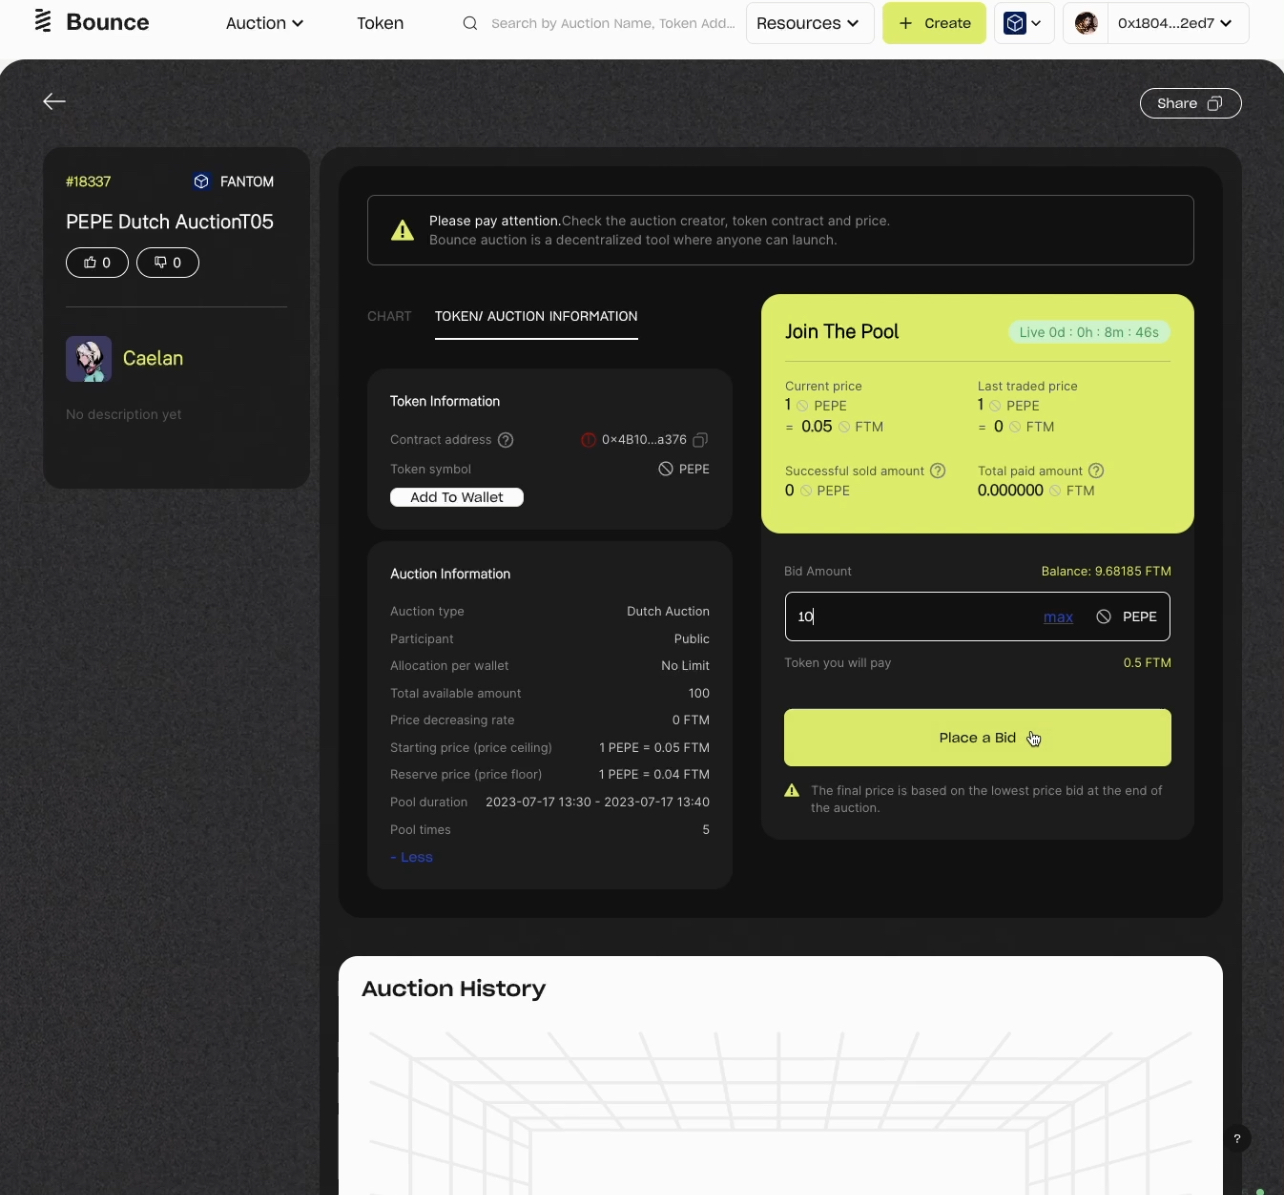
Task: Click the contract address help icon
Action: [x=506, y=440]
